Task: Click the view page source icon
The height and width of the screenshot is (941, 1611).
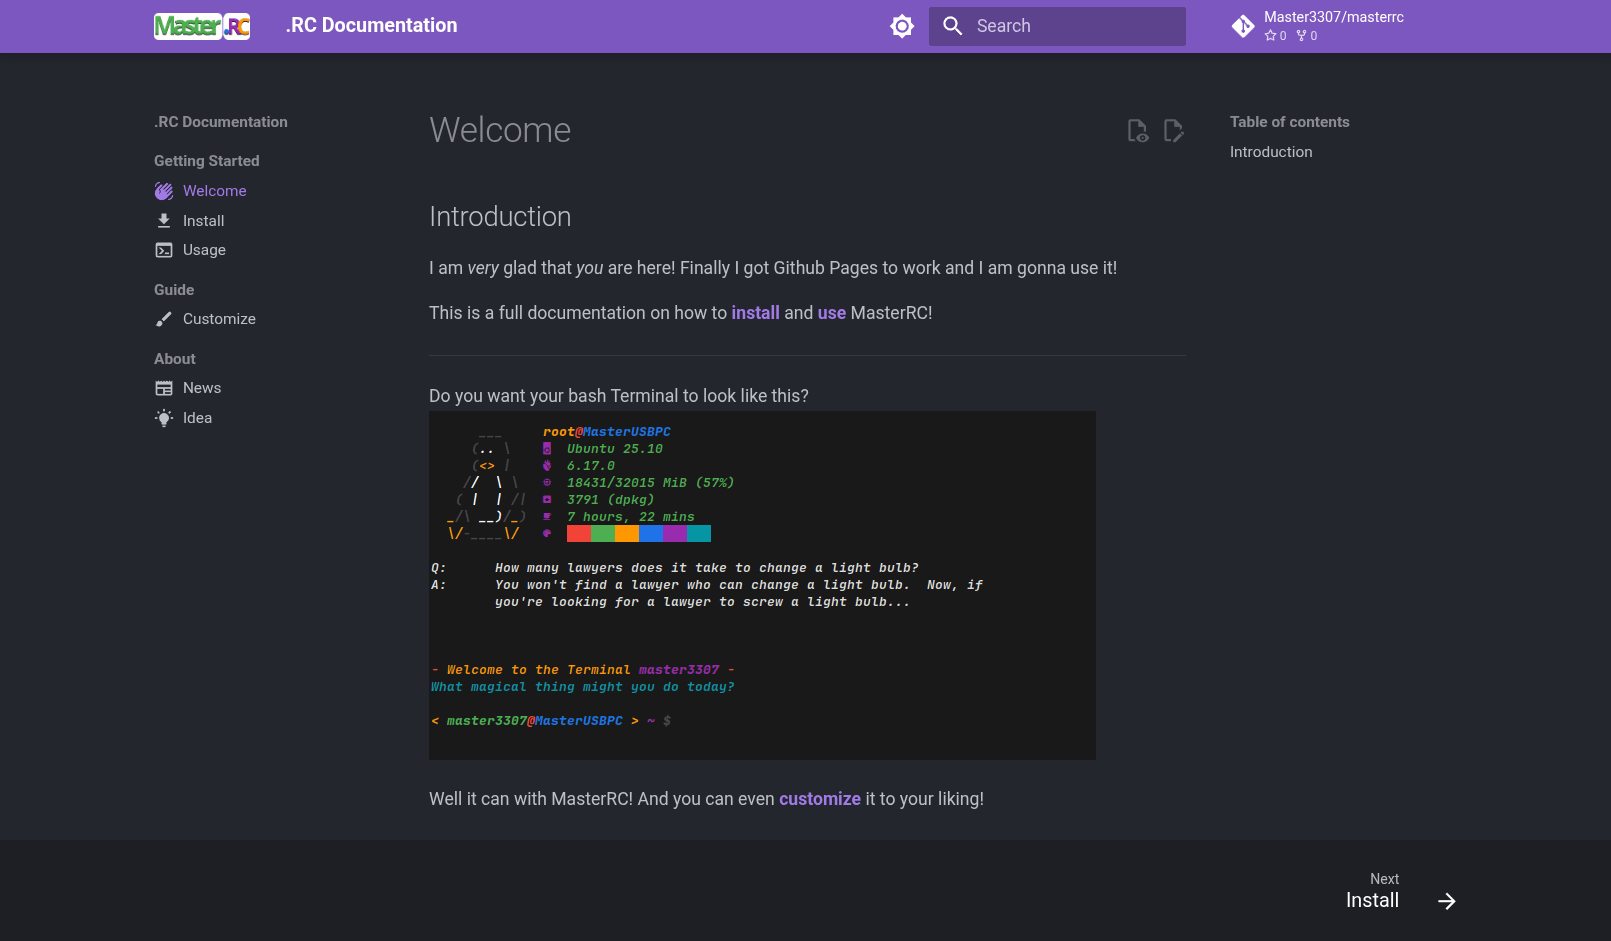Action: [x=1137, y=131]
